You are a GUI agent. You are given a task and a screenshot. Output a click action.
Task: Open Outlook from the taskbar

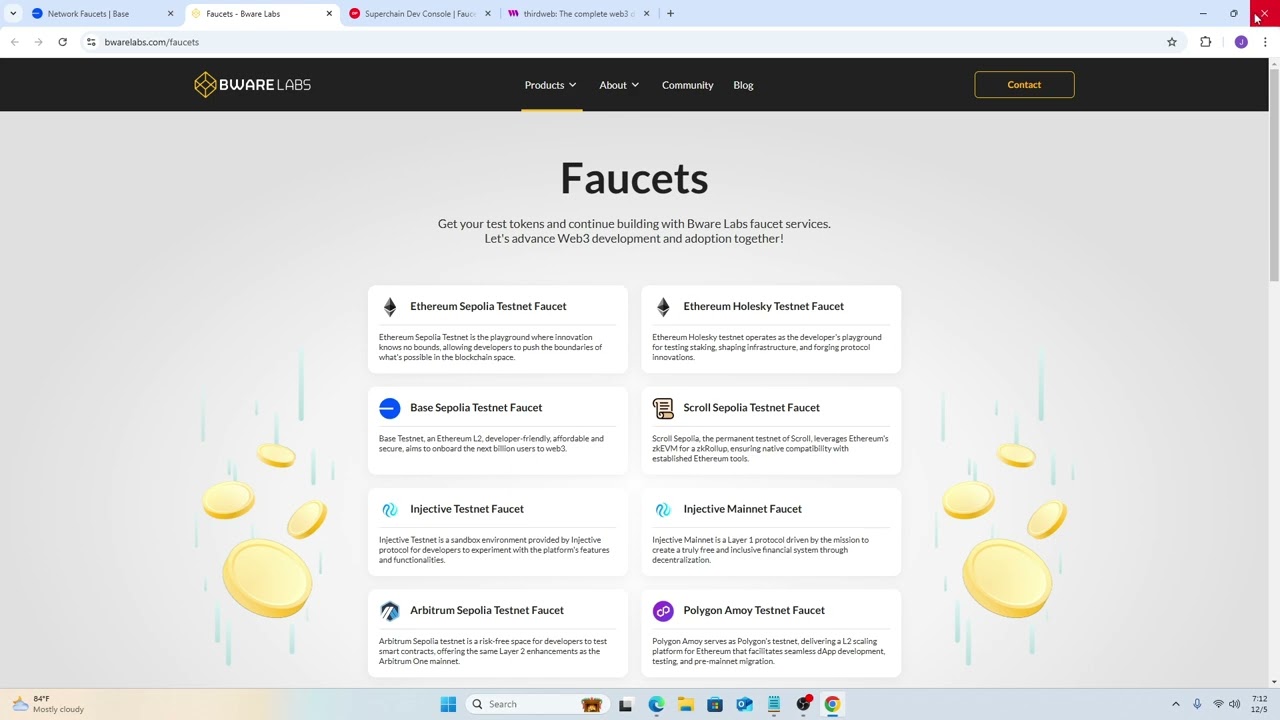coord(744,704)
